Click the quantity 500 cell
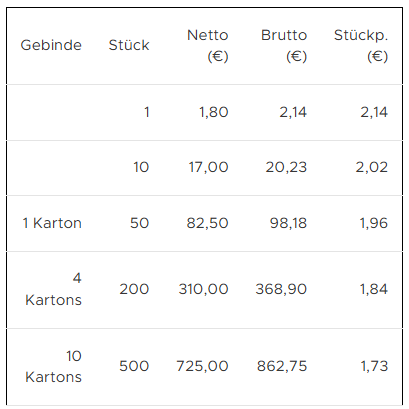Screen dimensions: 409x409 134,366
